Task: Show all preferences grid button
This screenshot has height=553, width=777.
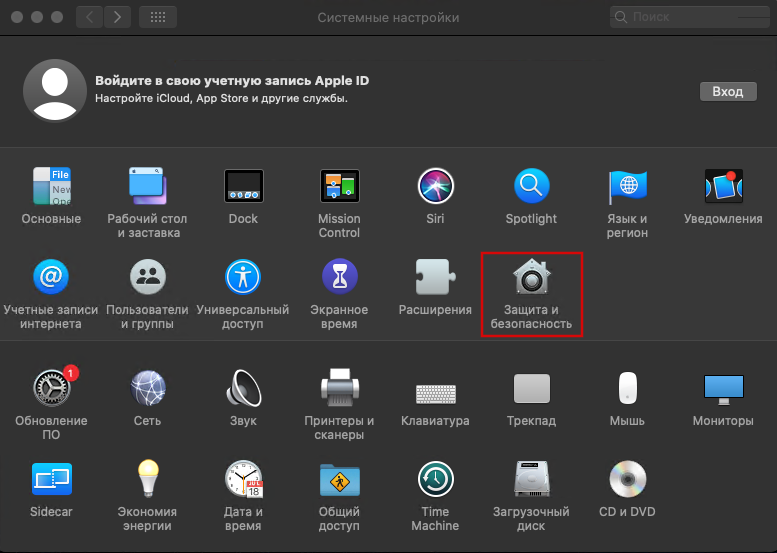Action: [158, 17]
